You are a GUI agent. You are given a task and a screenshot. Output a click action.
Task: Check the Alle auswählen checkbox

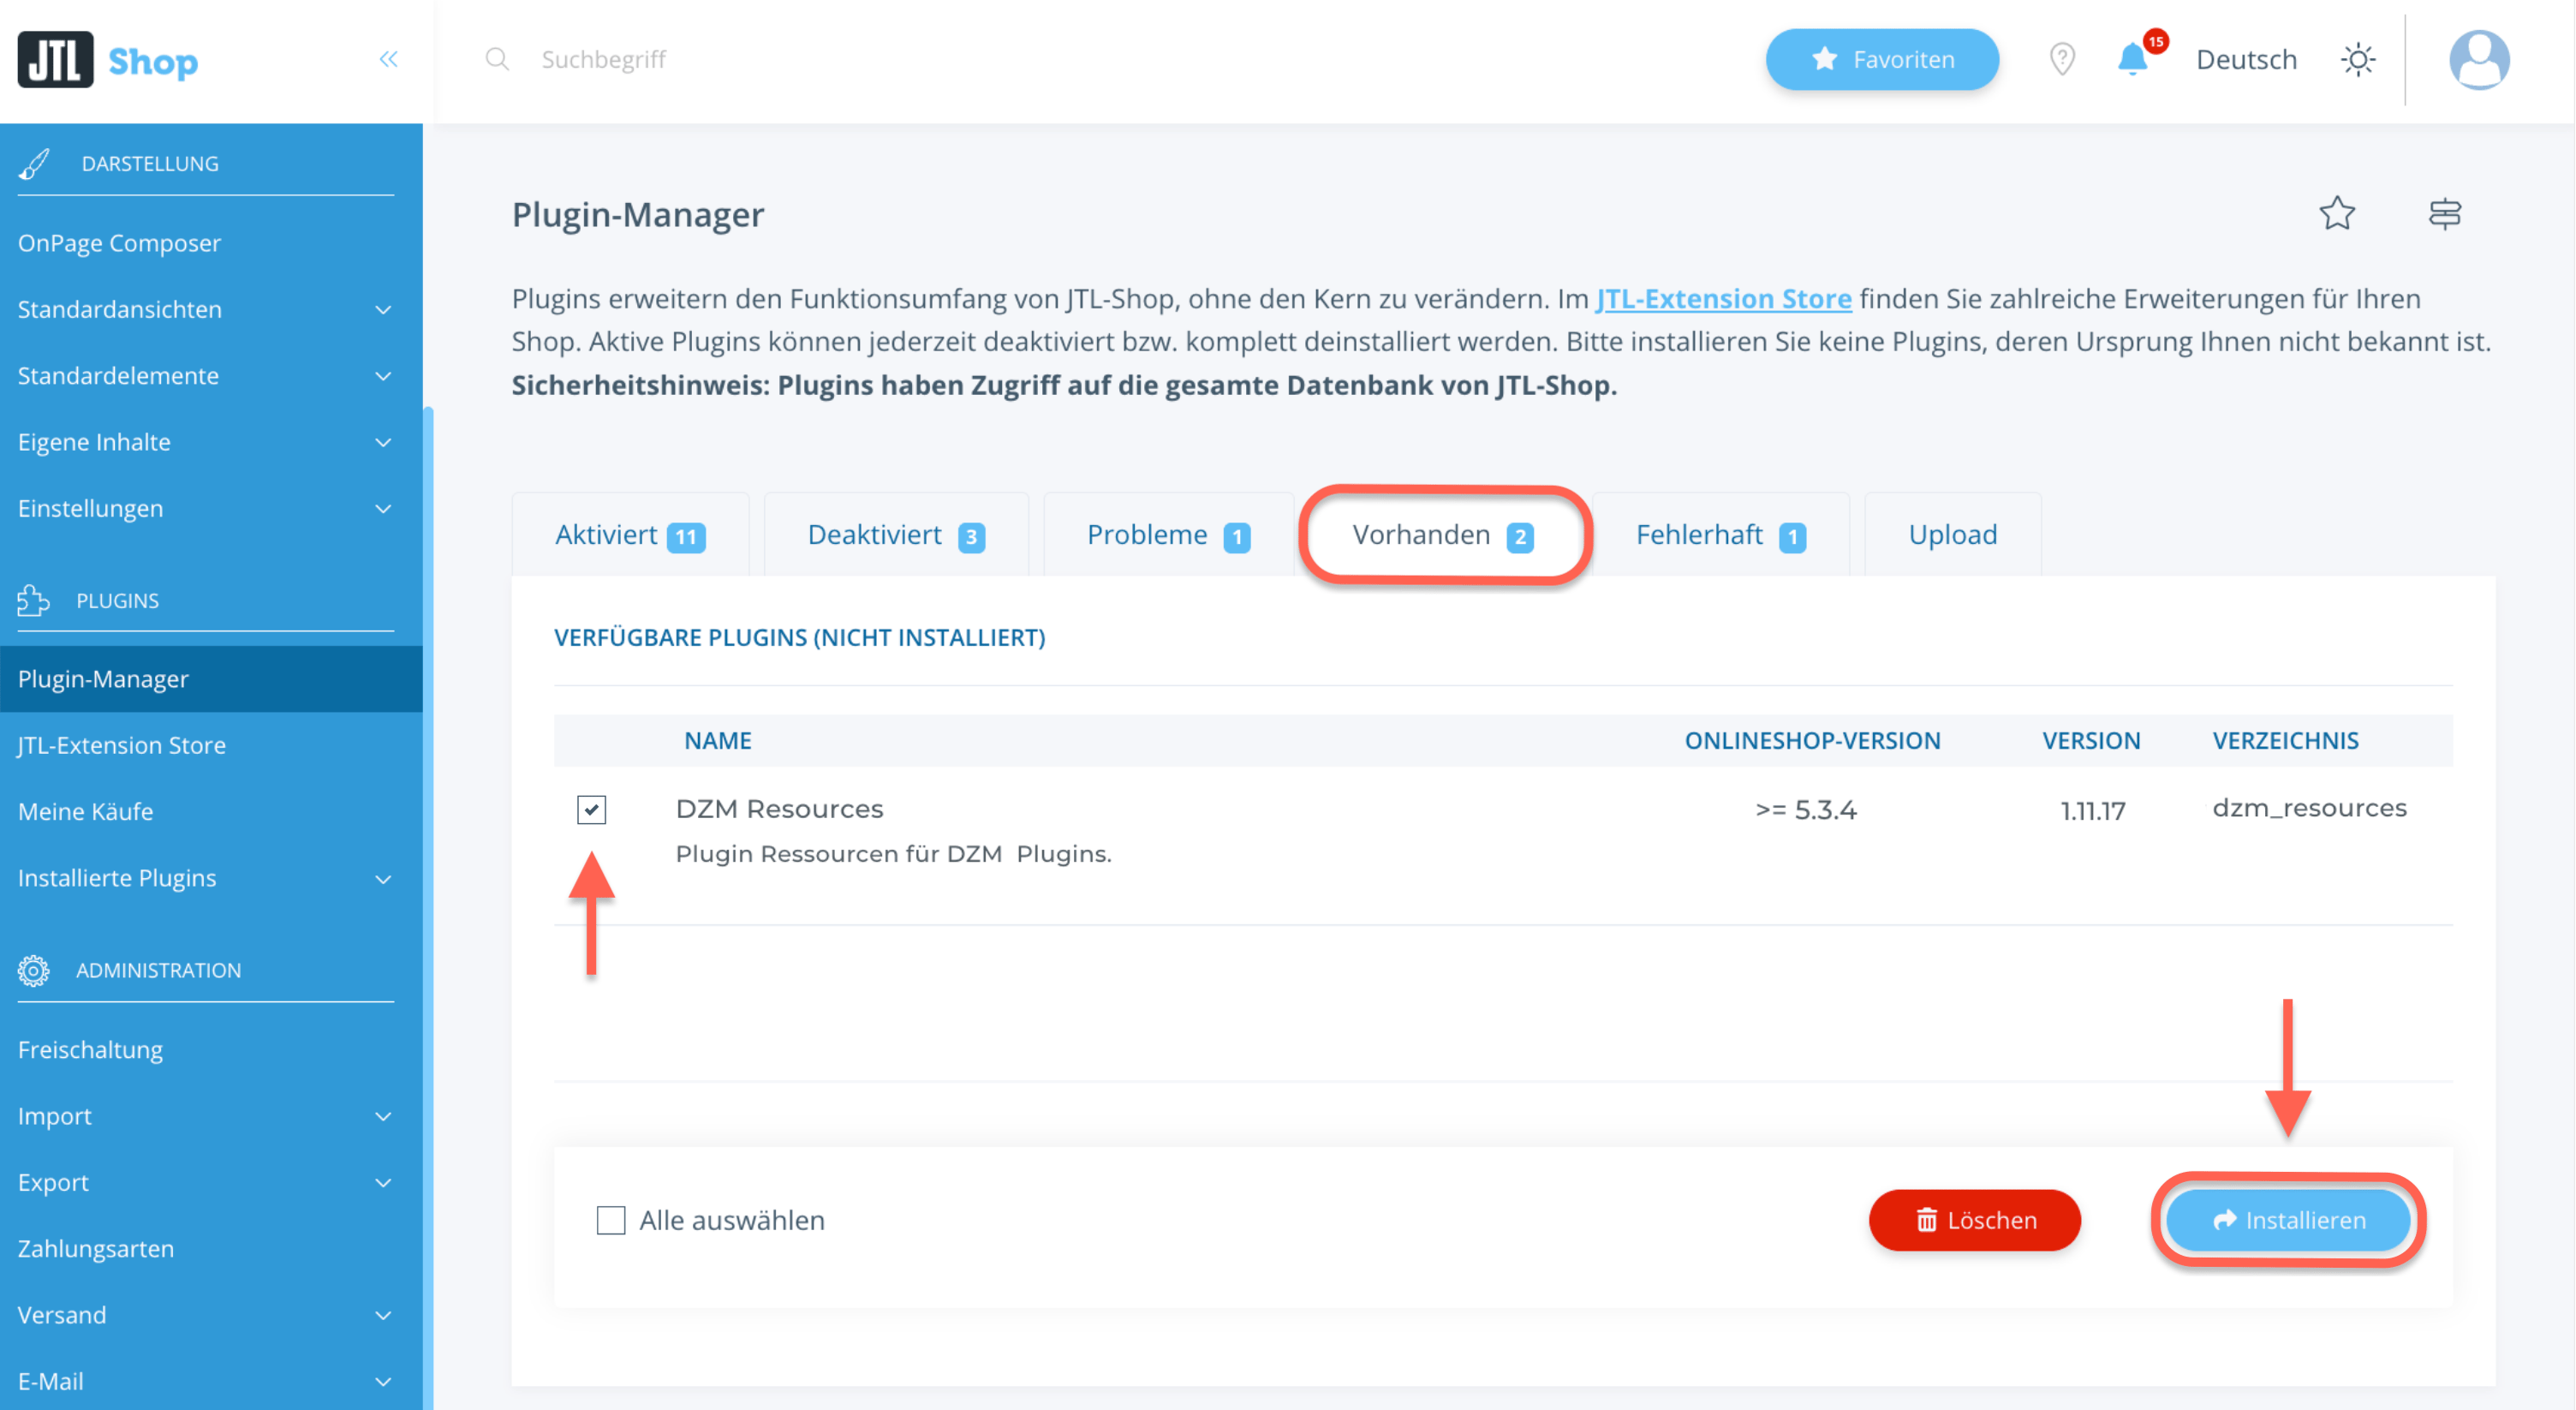[610, 1219]
